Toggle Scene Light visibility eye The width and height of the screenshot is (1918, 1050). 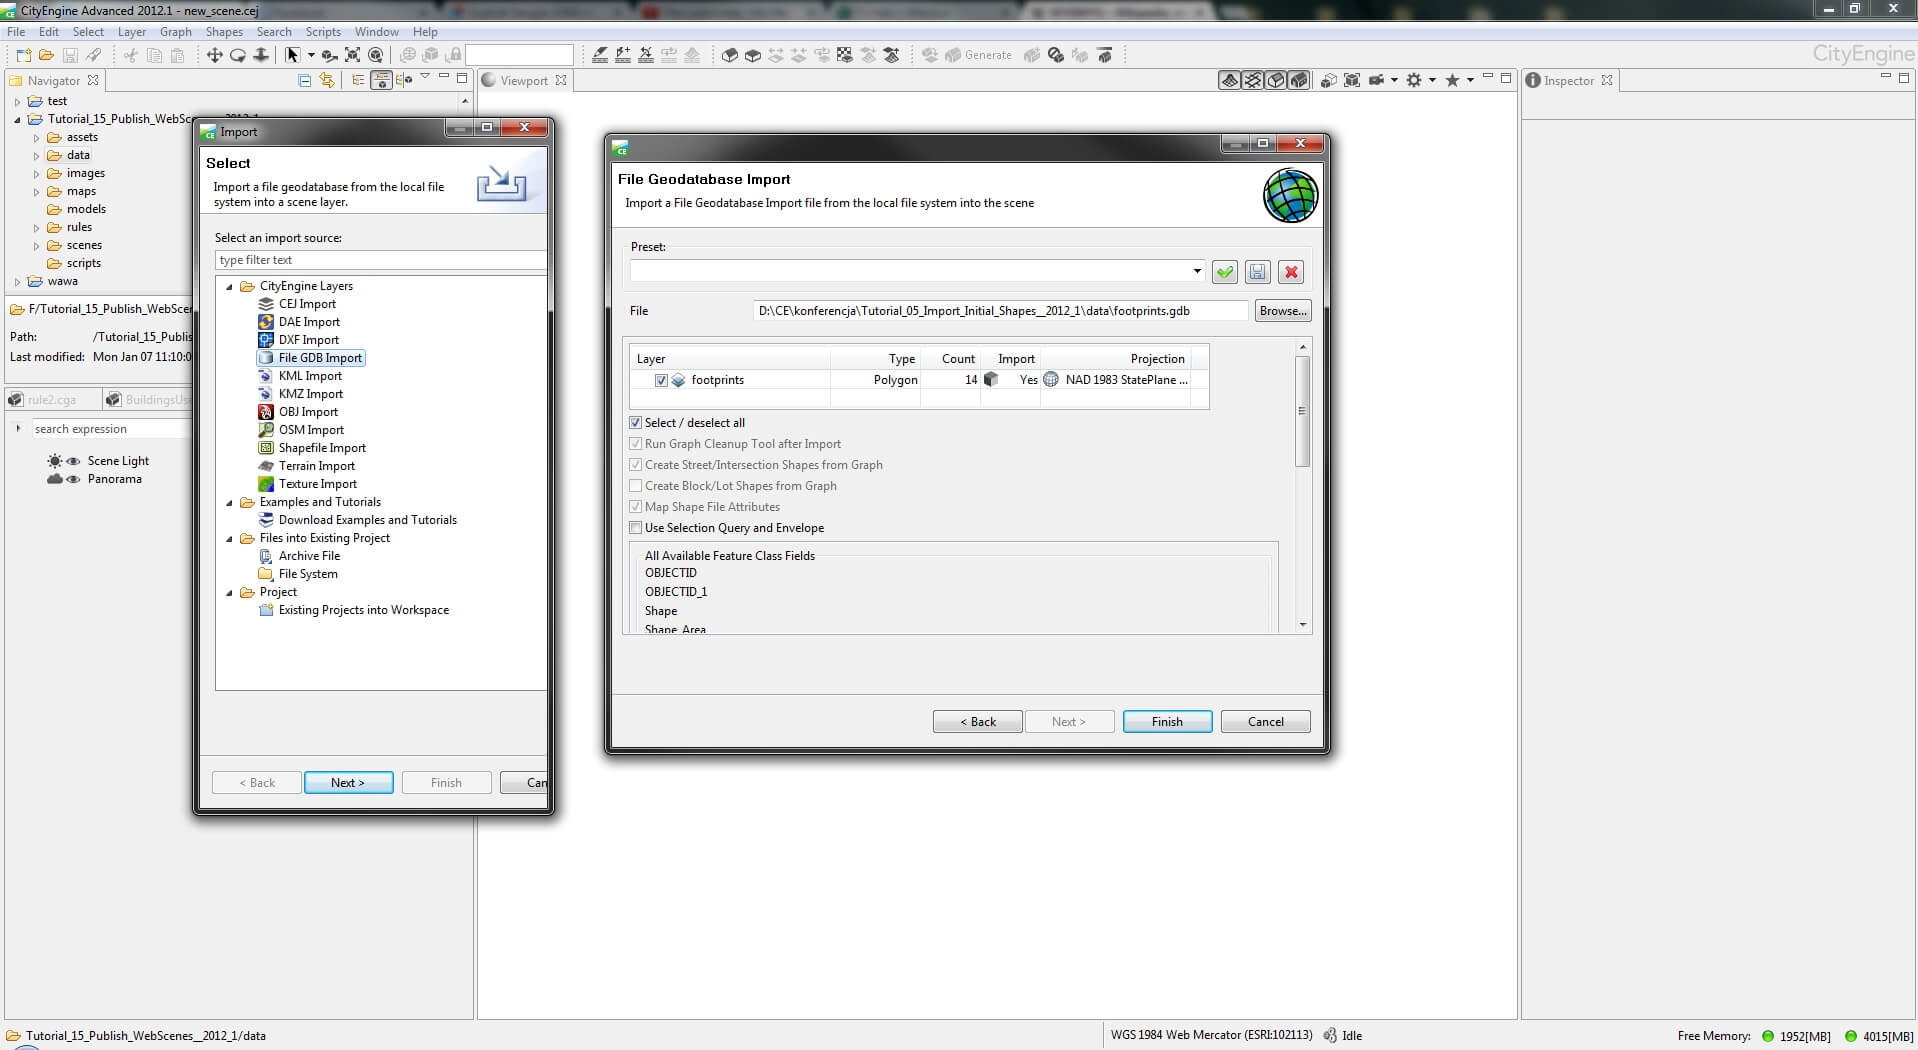tap(73, 461)
